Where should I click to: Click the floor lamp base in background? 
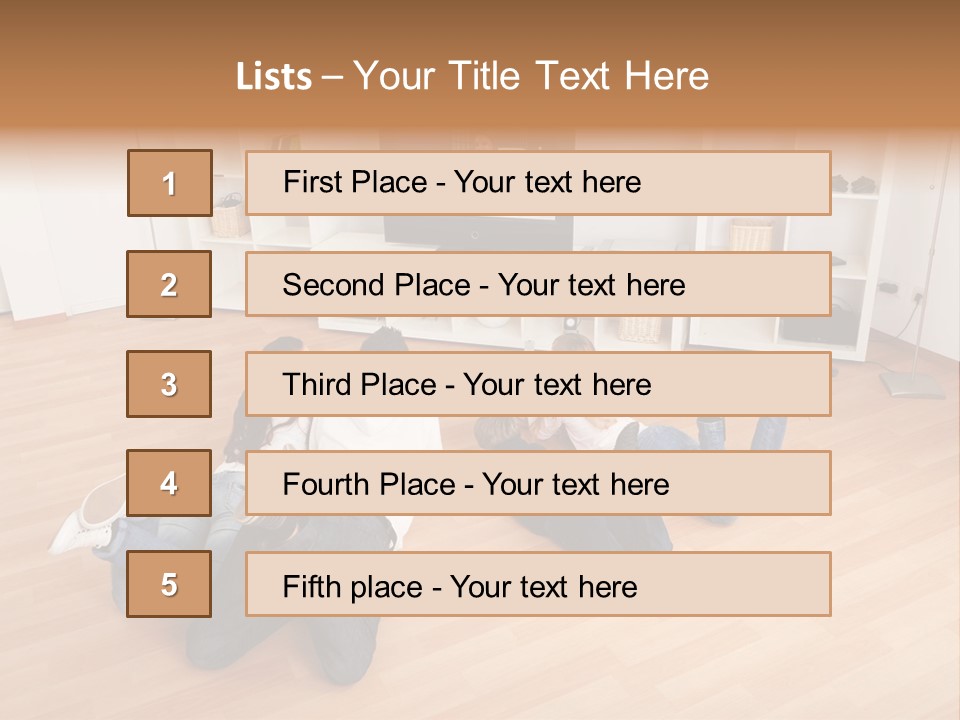909,383
